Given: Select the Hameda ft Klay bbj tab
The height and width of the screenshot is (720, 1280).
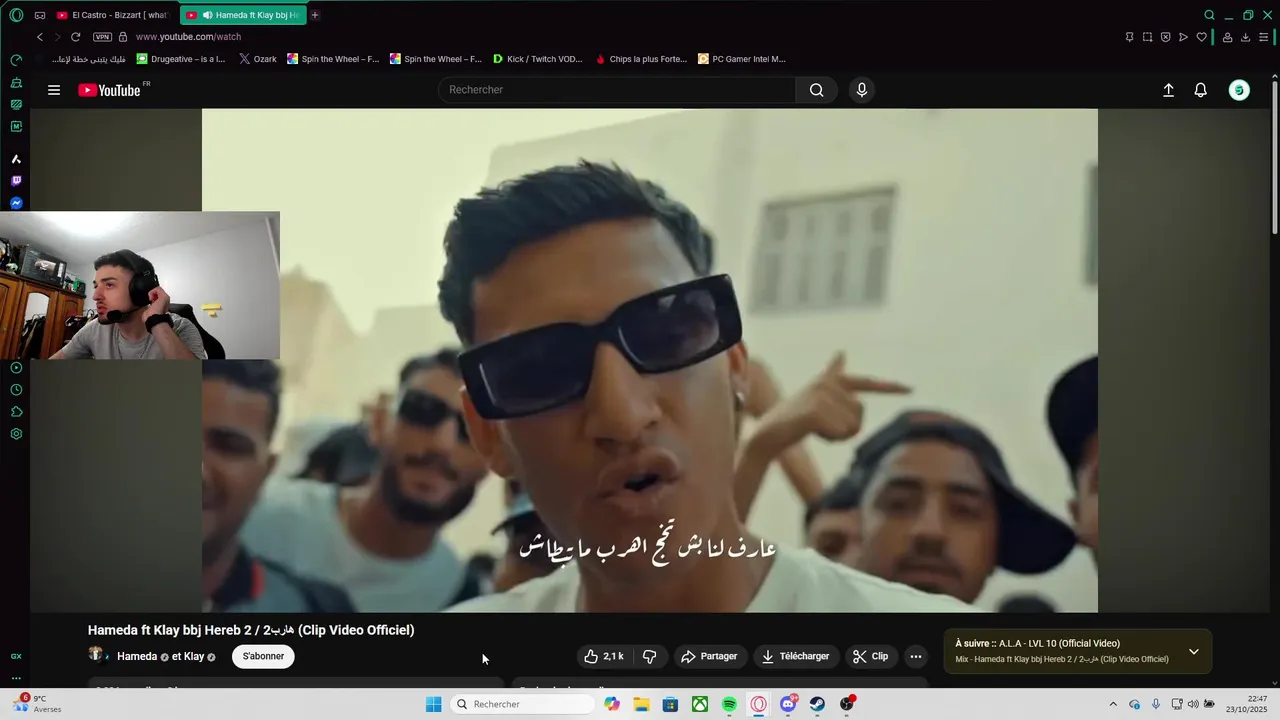Looking at the screenshot, I should pyautogui.click(x=244, y=15).
